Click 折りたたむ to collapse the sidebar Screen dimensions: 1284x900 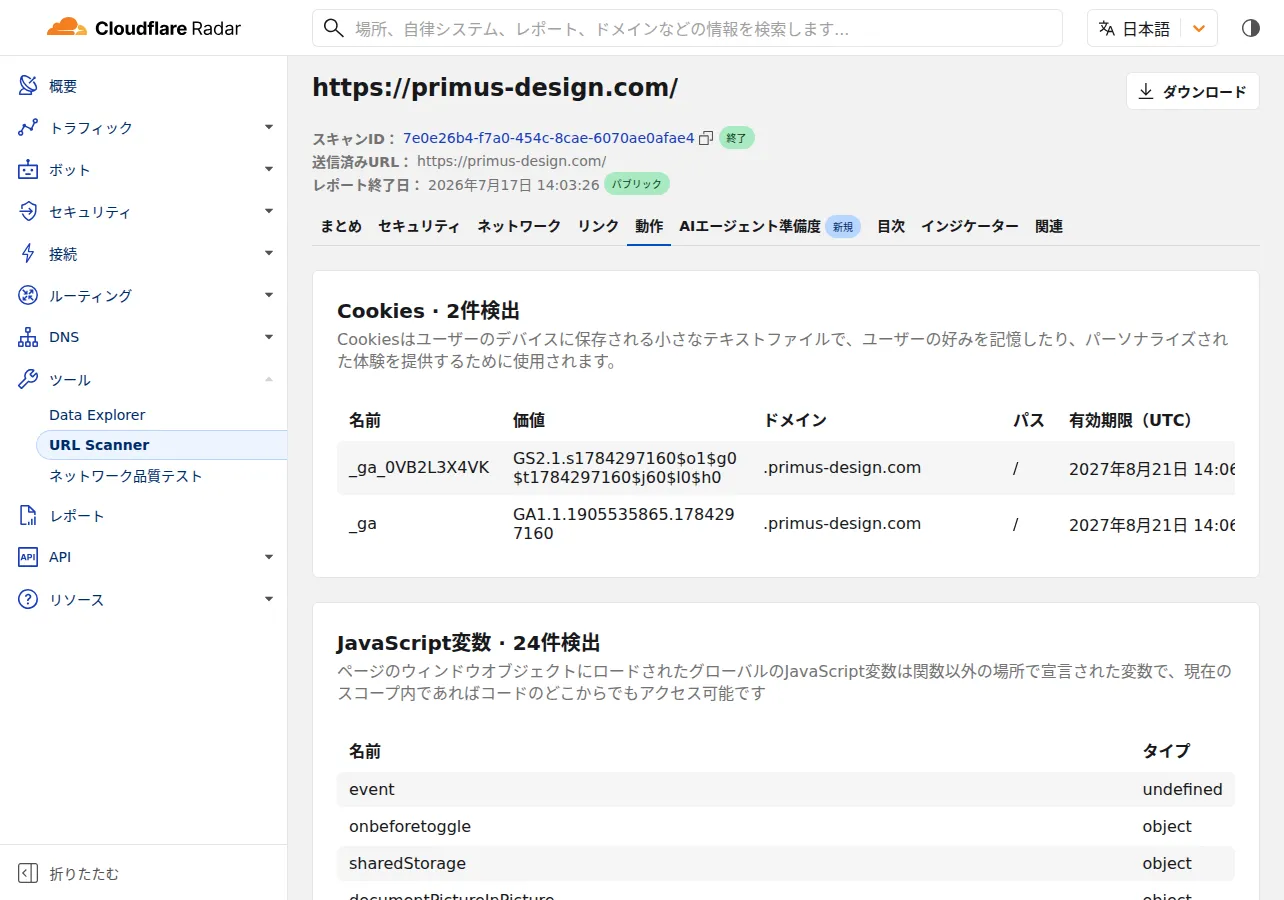[x=84, y=874]
